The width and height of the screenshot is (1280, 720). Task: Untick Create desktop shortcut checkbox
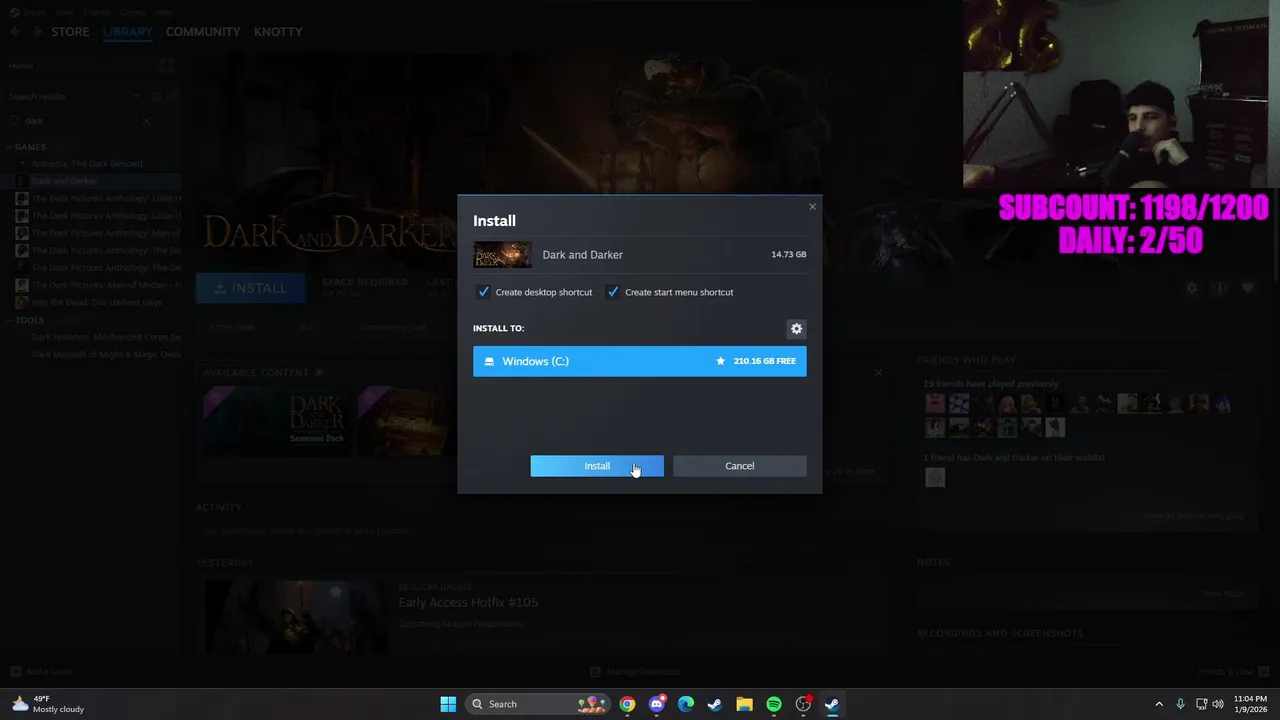point(484,292)
